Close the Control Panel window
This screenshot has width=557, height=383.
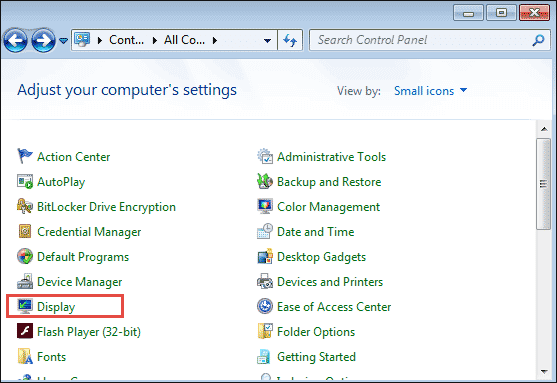click(534, 13)
